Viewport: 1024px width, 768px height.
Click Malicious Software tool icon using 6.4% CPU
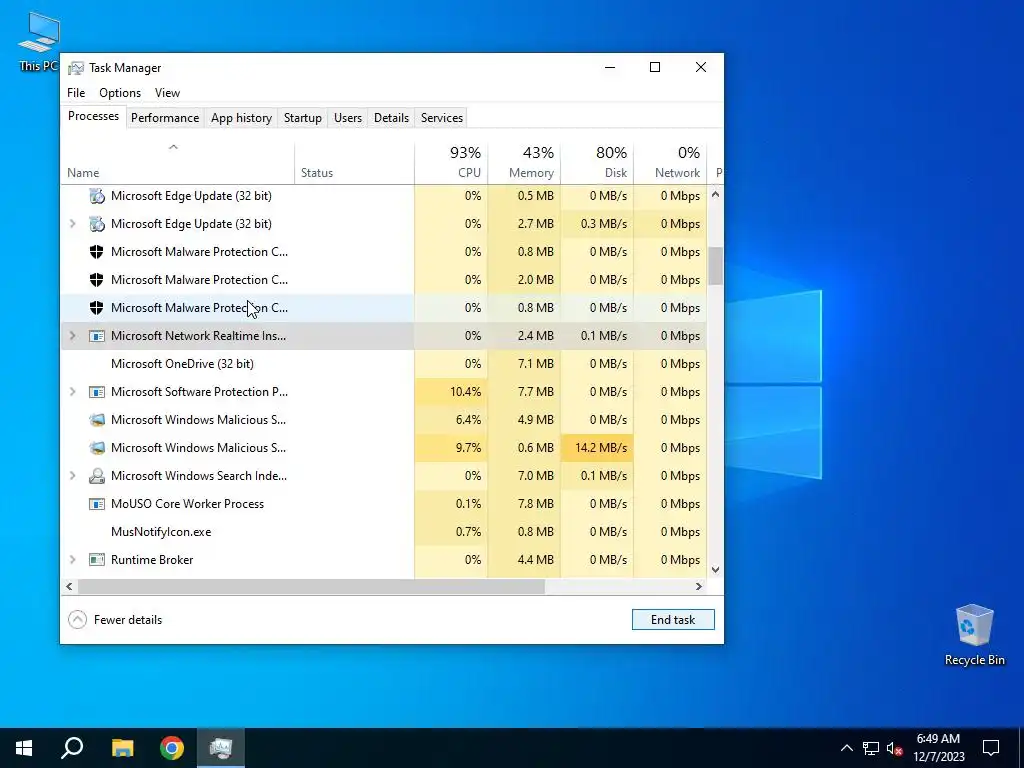[97, 420]
